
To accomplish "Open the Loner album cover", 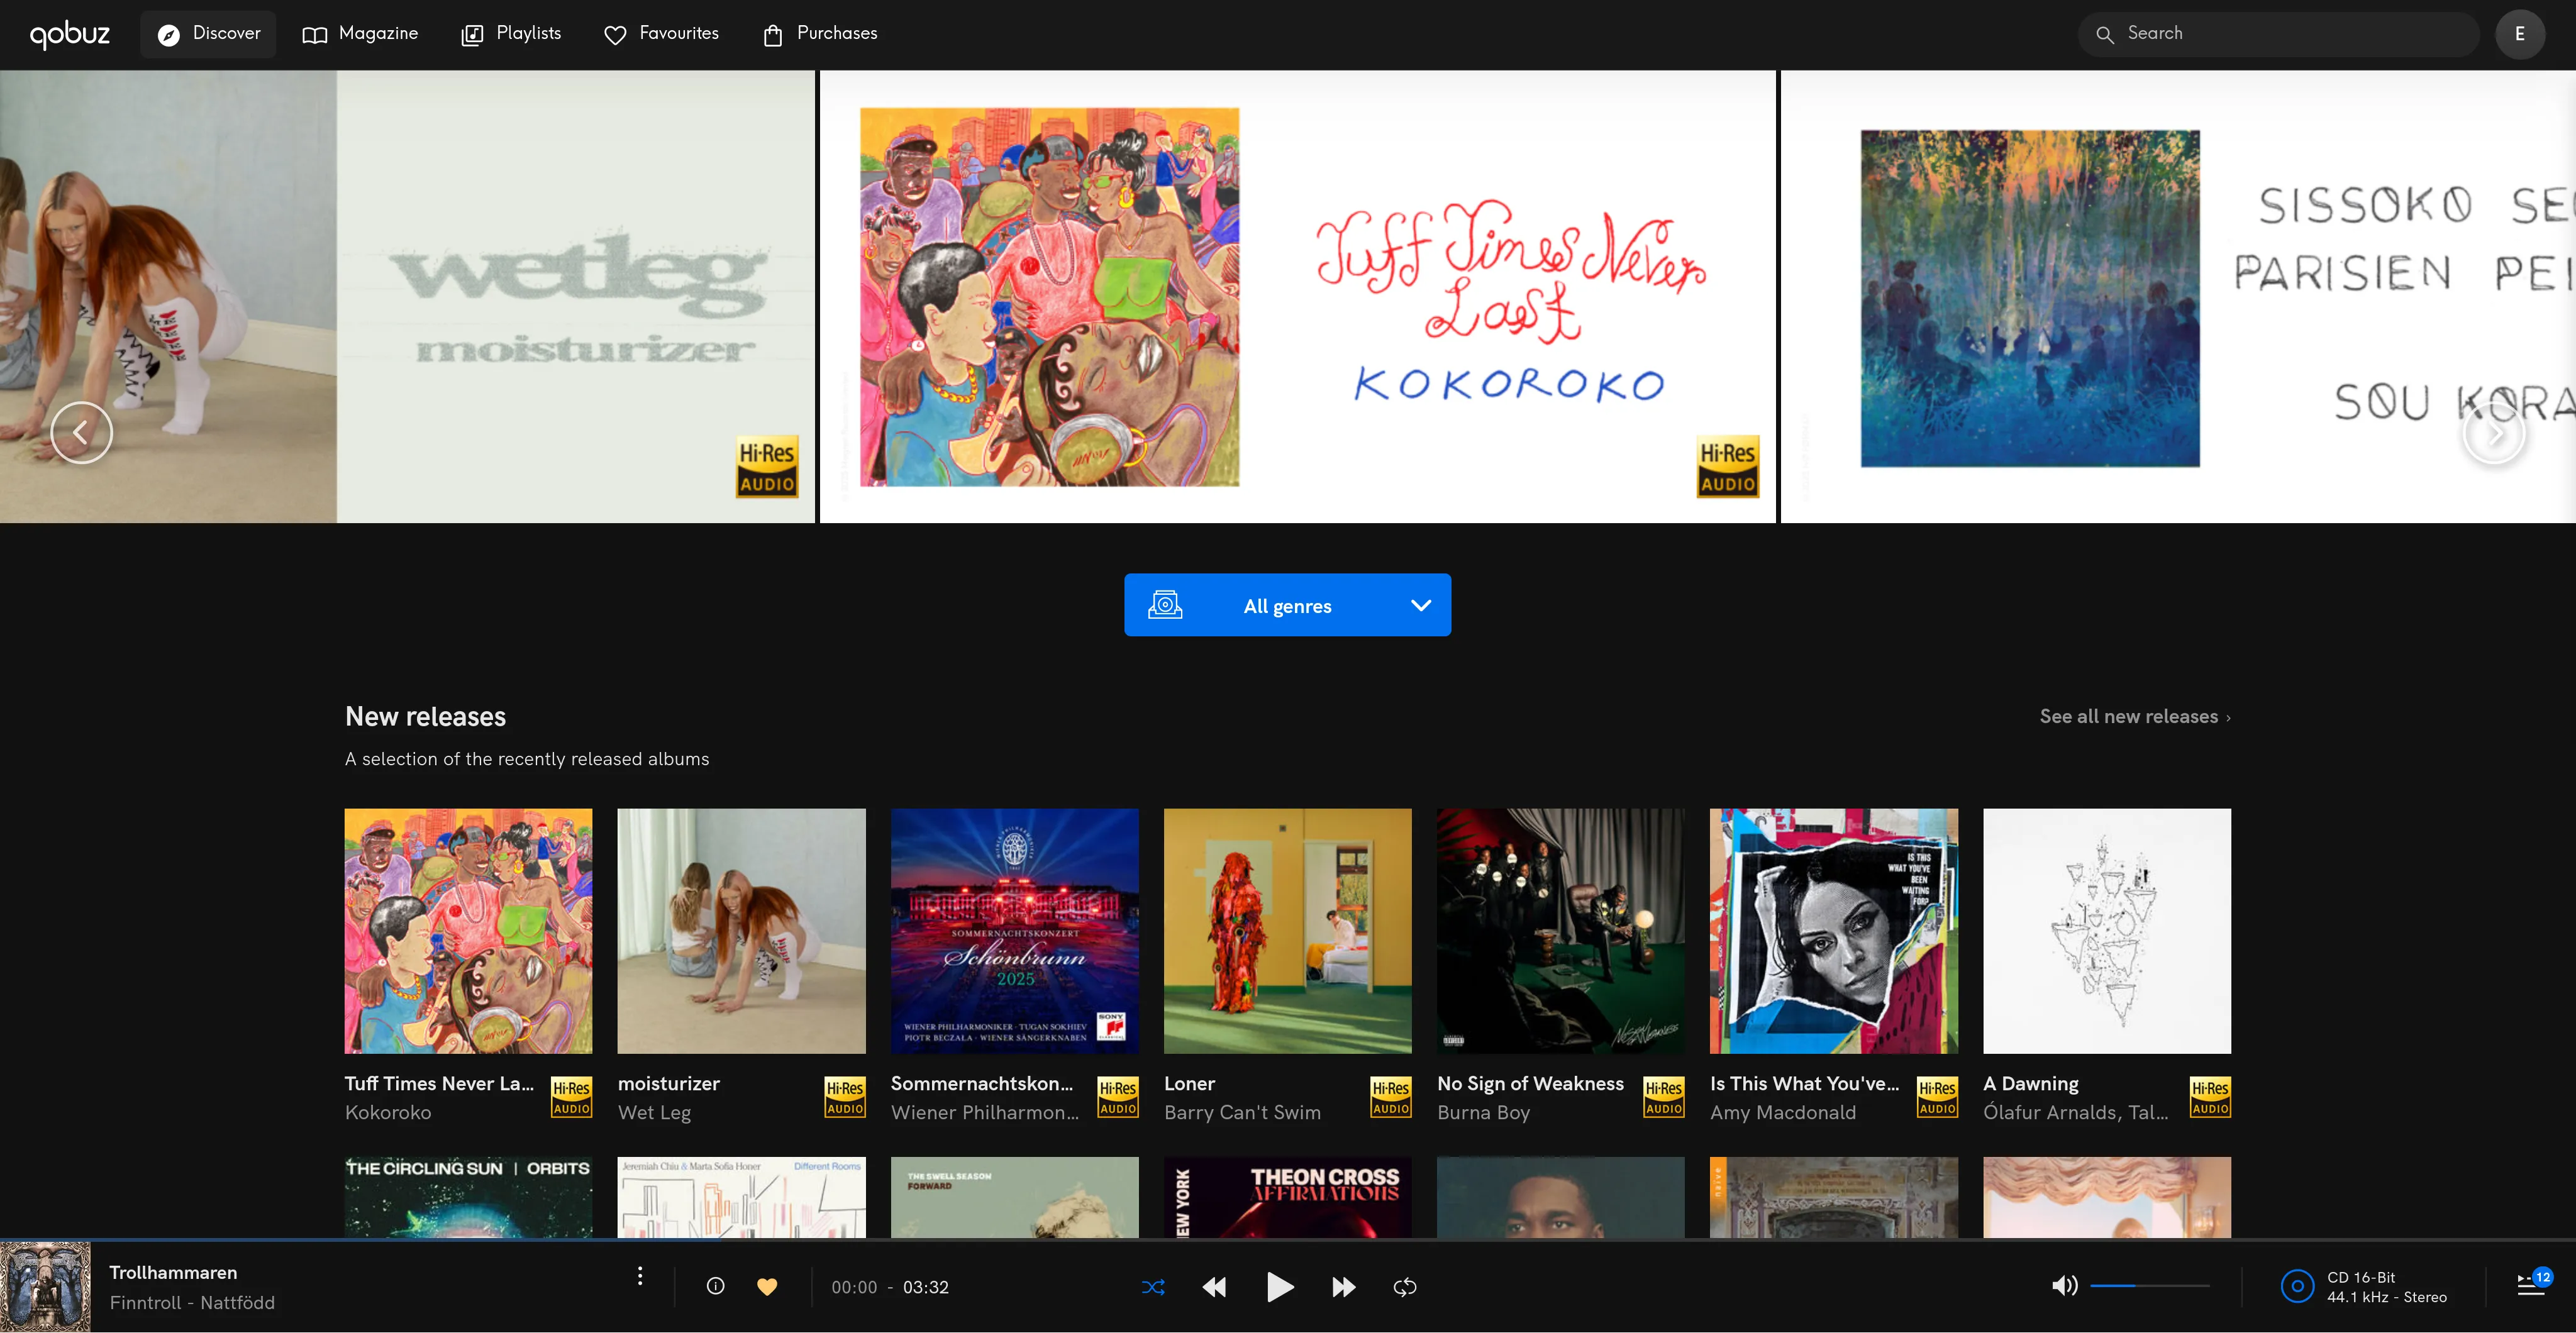I will click(x=1287, y=931).
